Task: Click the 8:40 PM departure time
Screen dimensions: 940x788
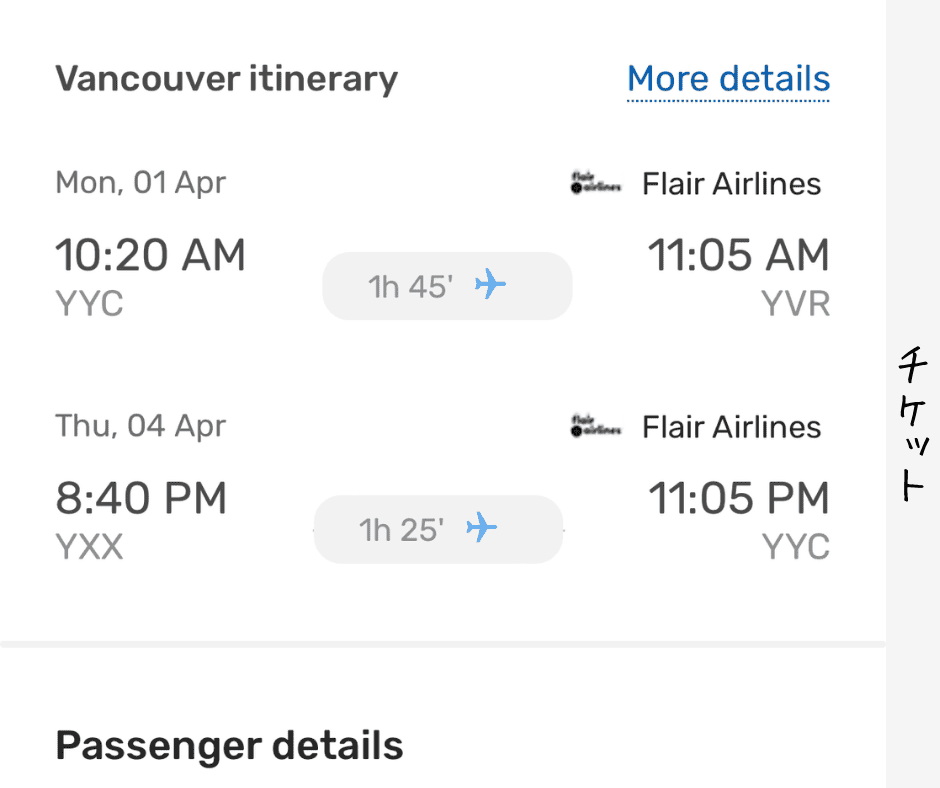Action: click(x=141, y=498)
